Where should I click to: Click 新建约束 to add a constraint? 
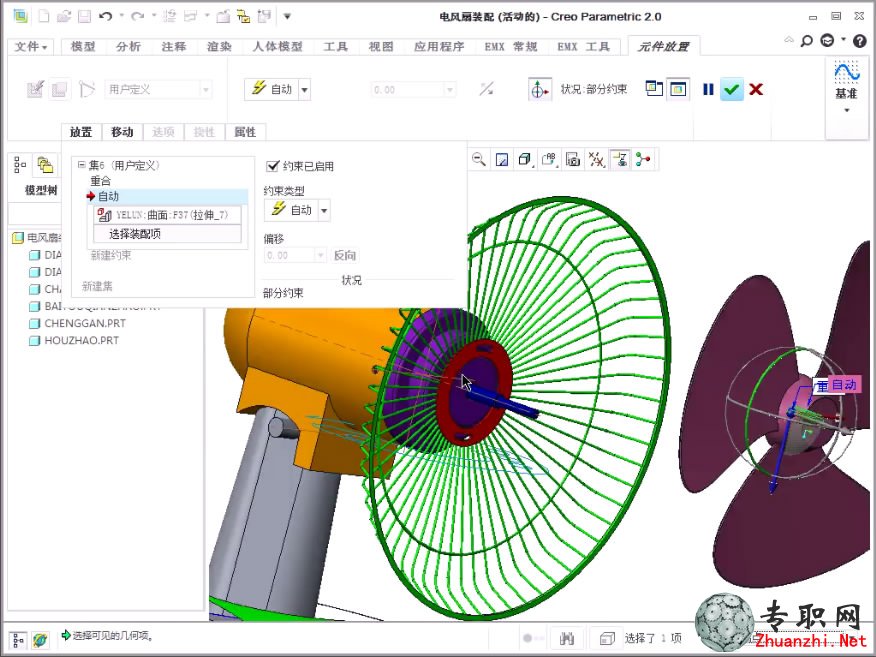(111, 255)
